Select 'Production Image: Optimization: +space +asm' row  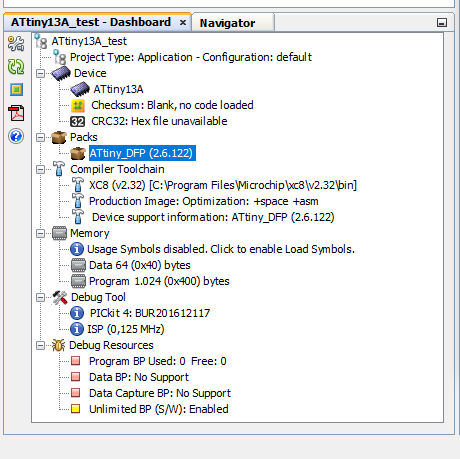(204, 201)
